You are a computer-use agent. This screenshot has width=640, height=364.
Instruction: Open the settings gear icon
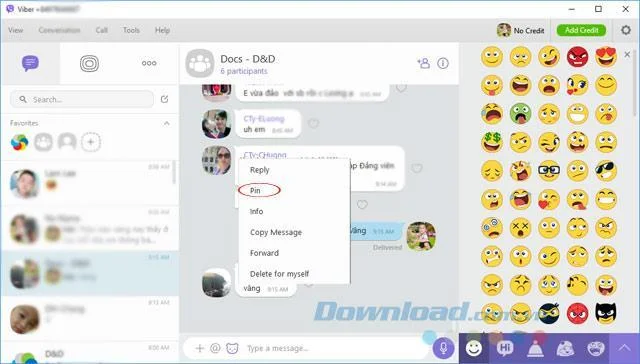626,30
